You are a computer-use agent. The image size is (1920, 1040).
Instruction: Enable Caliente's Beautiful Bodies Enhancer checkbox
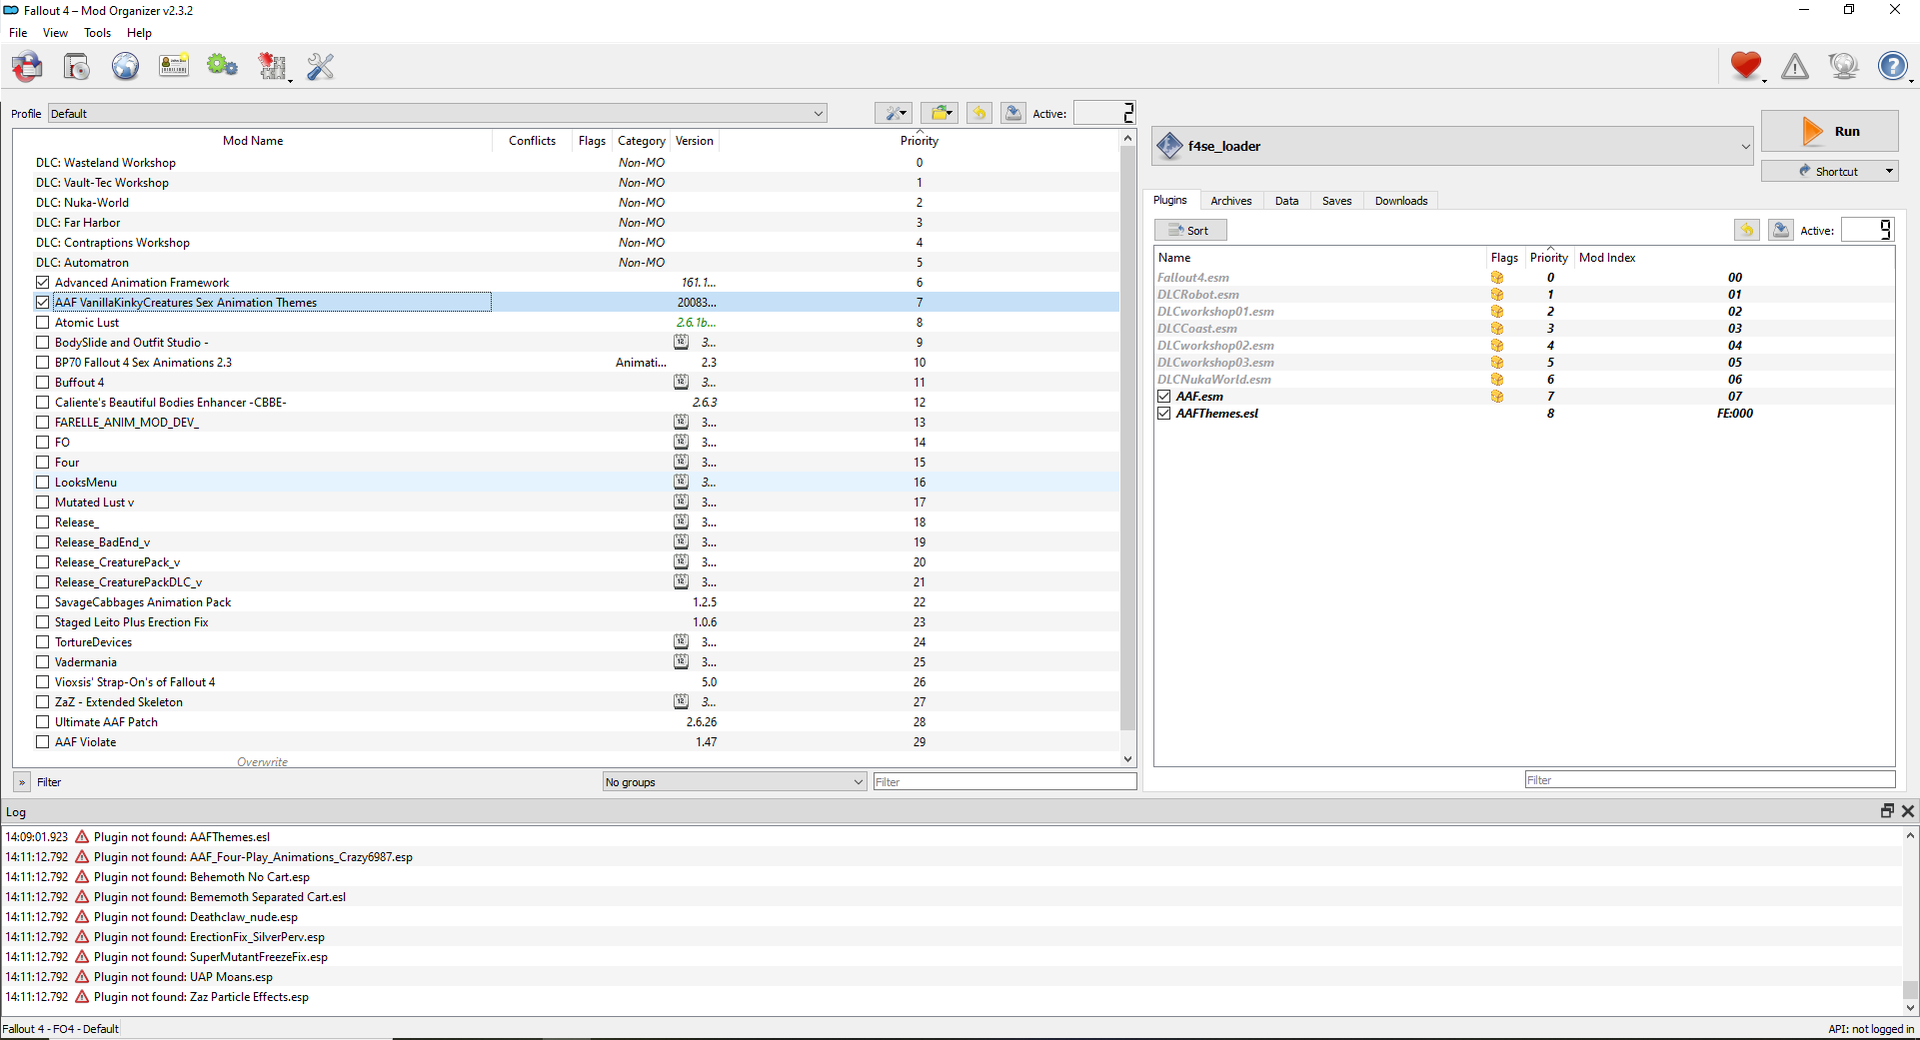point(42,402)
